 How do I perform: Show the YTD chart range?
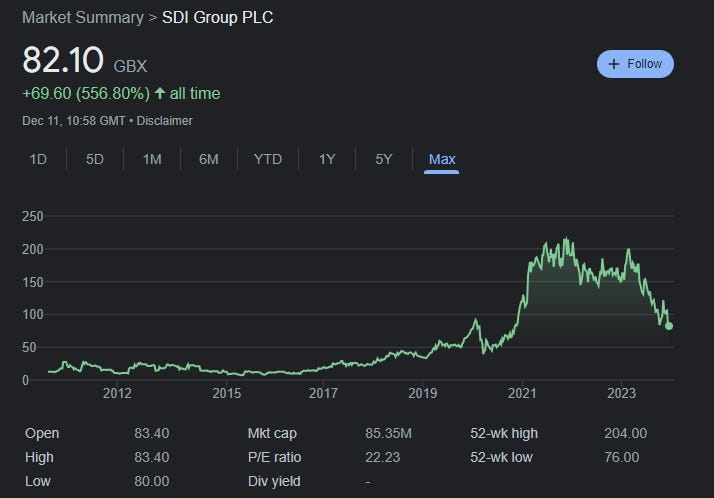coord(268,159)
